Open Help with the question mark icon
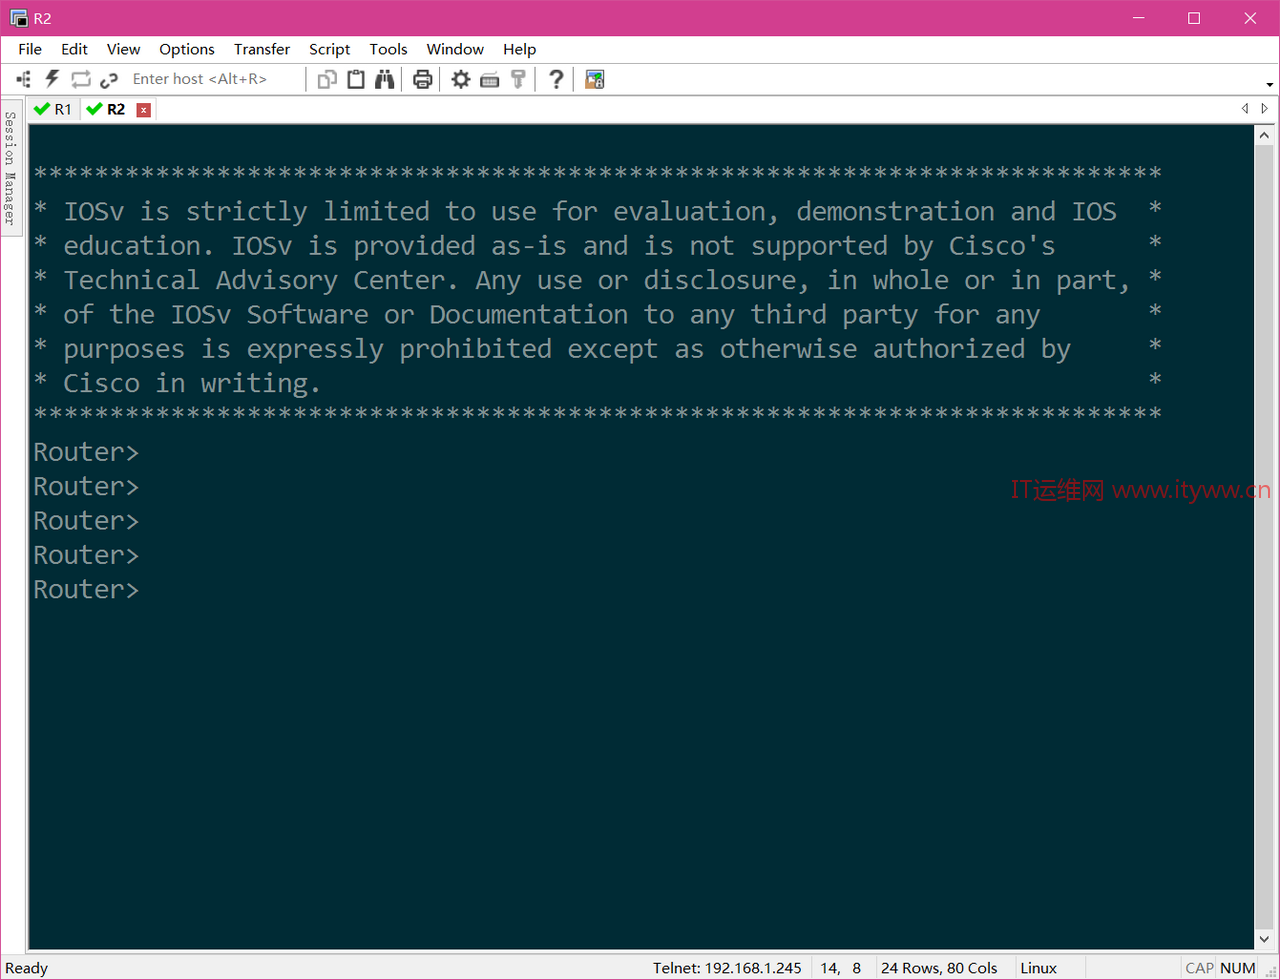This screenshot has height=980, width=1280. click(556, 79)
